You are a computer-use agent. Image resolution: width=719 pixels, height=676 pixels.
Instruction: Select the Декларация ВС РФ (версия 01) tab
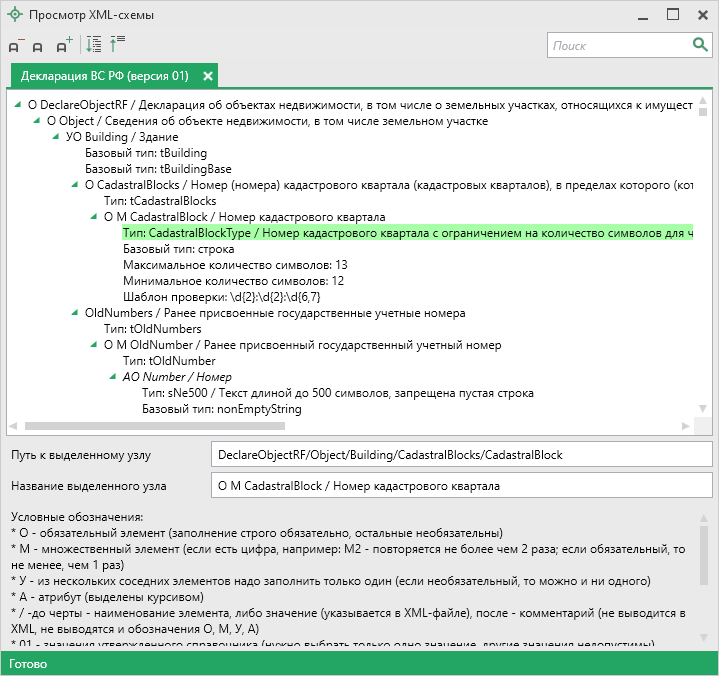pos(104,76)
